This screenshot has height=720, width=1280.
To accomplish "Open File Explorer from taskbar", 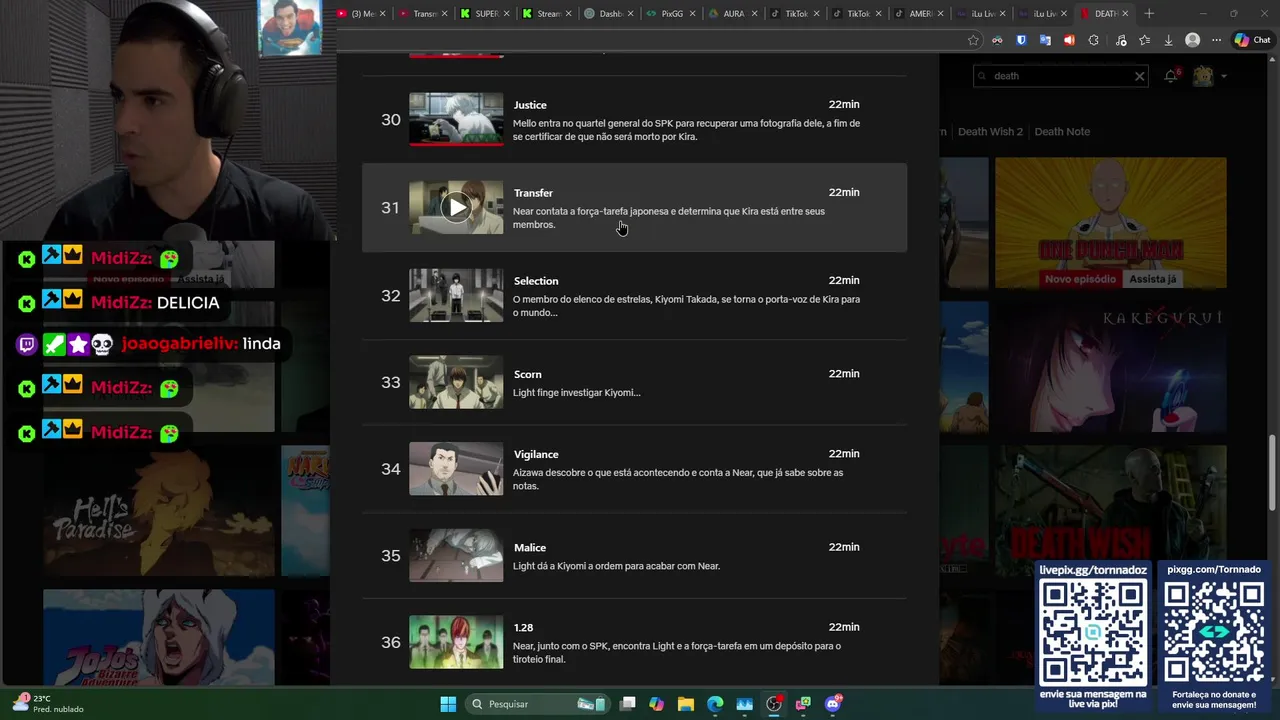I will tap(686, 704).
